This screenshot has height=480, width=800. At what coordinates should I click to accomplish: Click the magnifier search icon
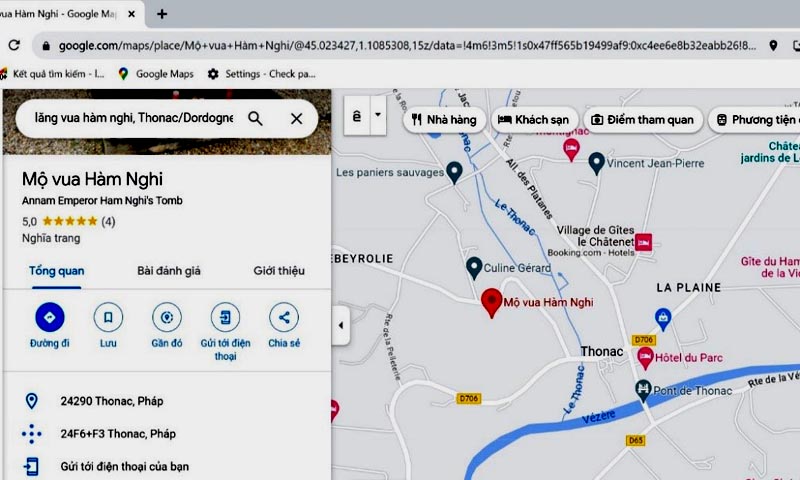[x=255, y=118]
